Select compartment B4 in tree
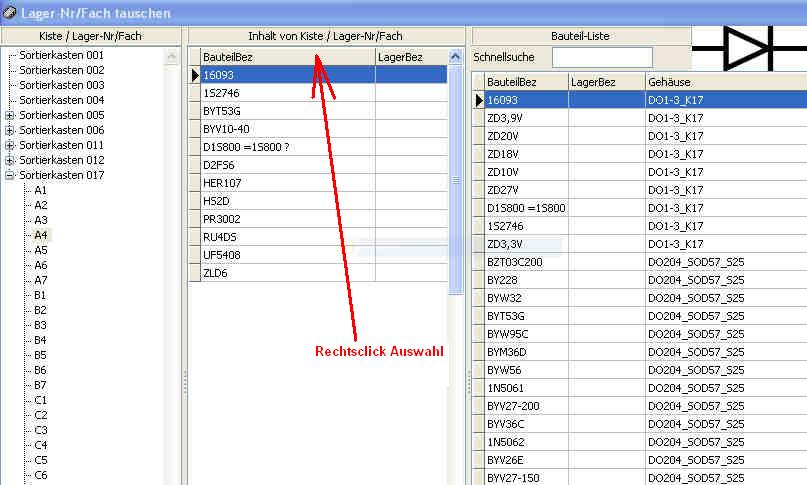807x485 pixels. click(x=40, y=340)
